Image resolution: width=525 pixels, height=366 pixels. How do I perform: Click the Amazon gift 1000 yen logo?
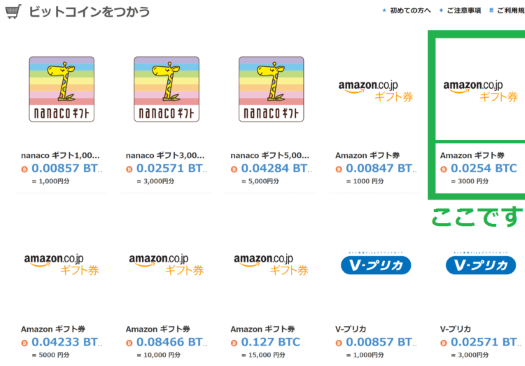(x=376, y=91)
